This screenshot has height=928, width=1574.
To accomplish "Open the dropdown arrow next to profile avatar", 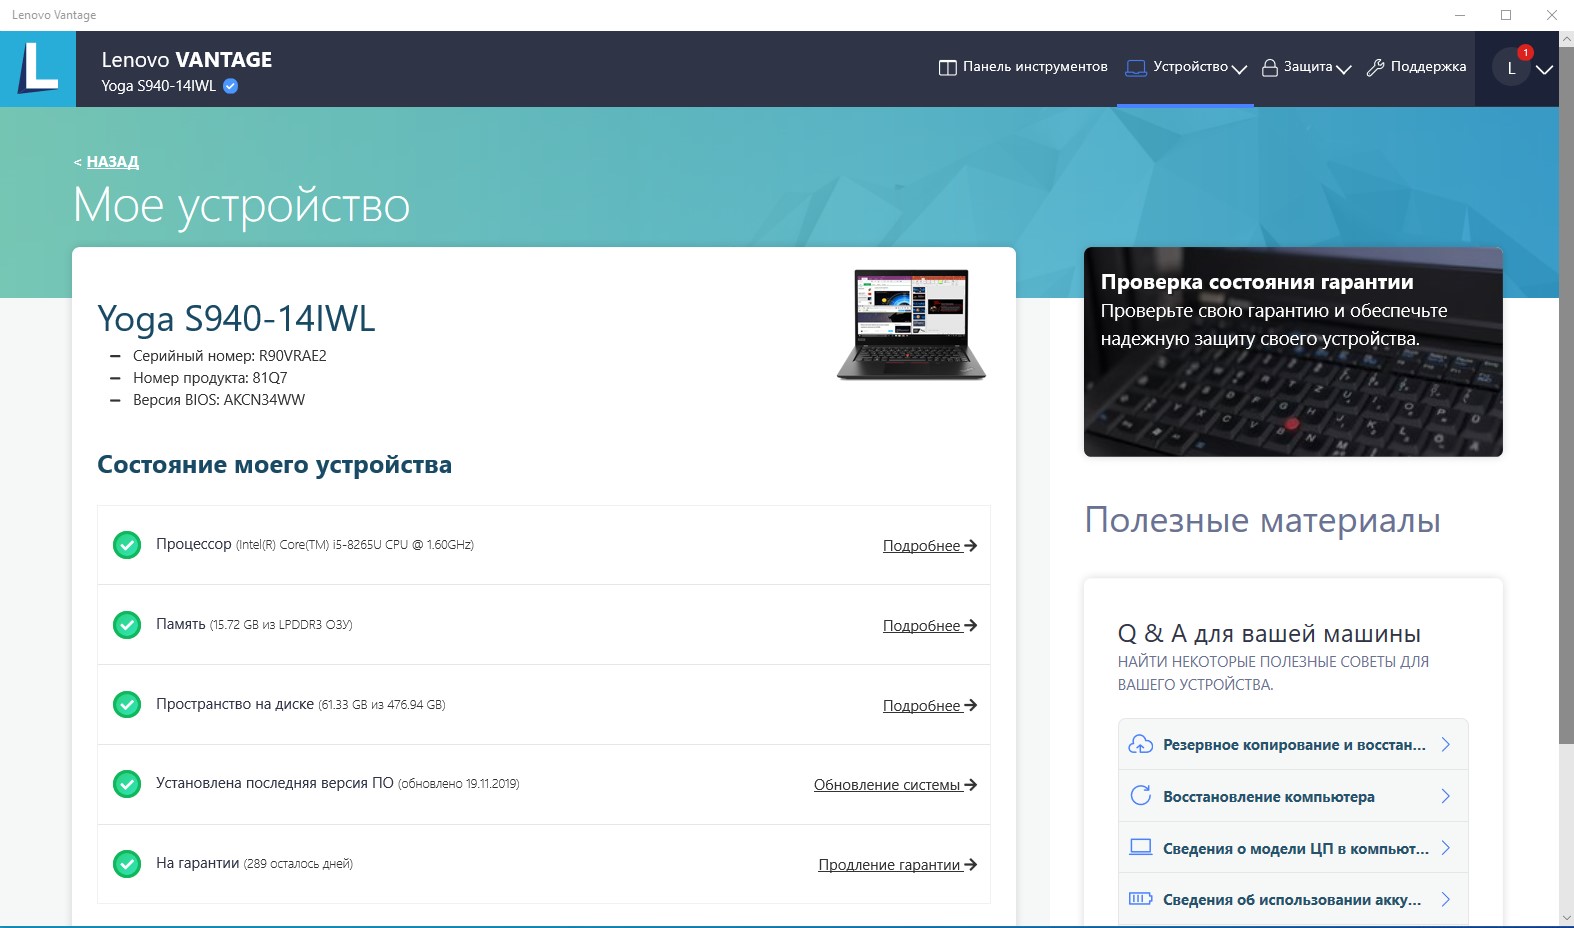I will point(1545,69).
